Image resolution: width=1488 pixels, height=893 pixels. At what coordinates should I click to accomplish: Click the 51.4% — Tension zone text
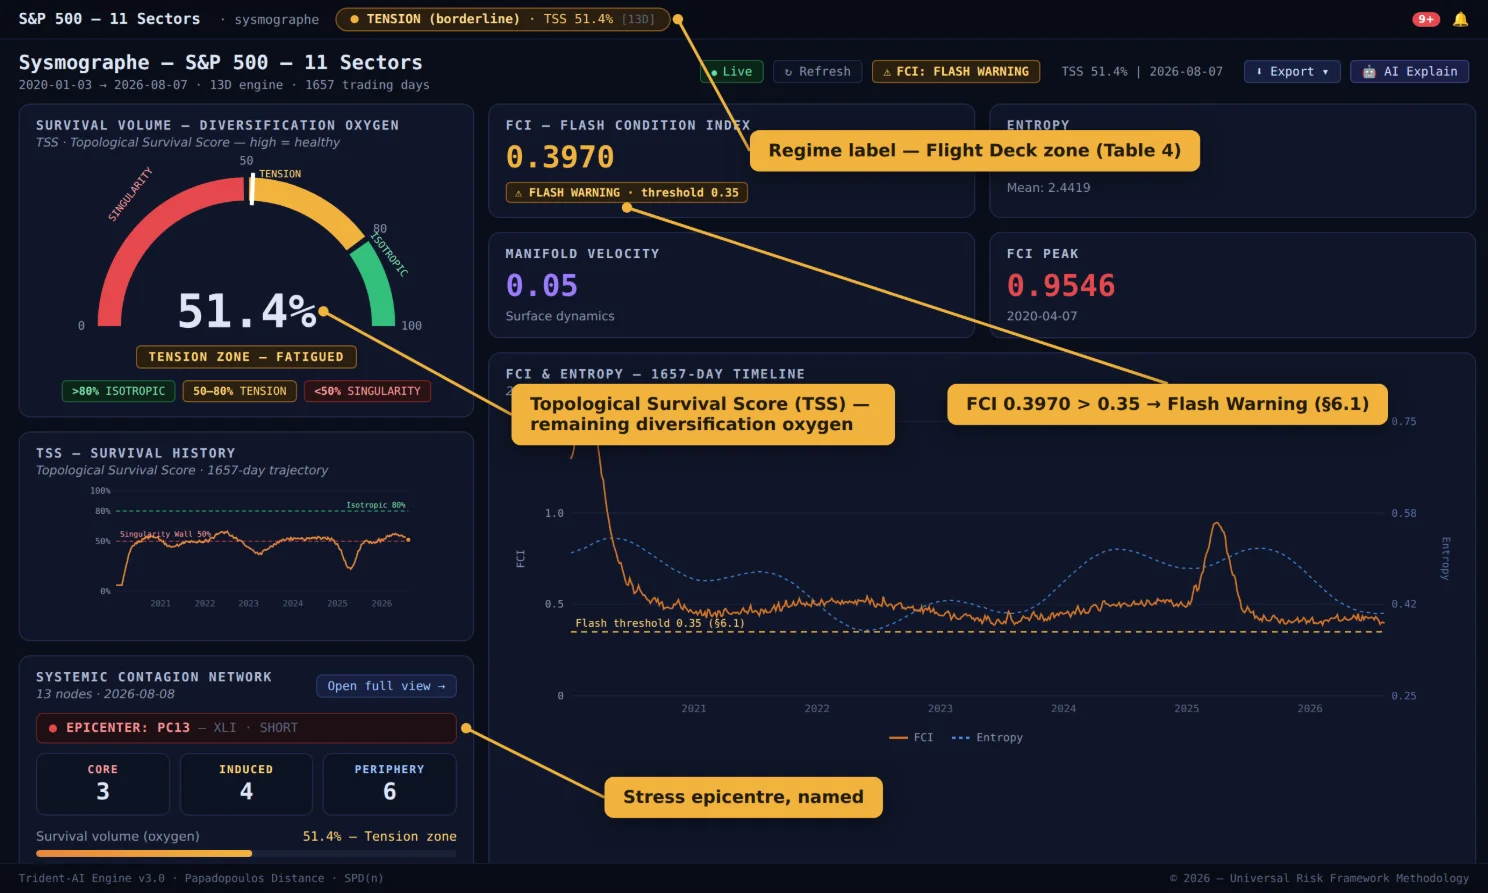(380, 836)
